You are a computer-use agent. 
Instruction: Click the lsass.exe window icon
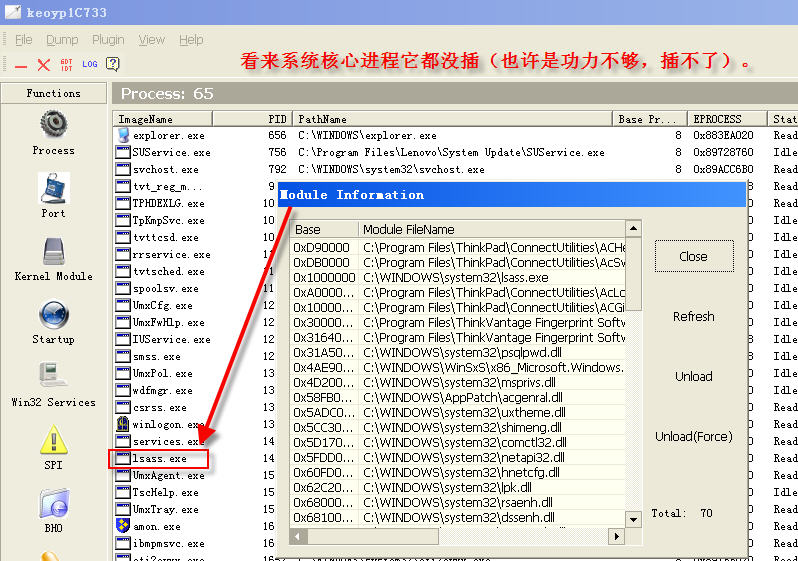click(123, 458)
